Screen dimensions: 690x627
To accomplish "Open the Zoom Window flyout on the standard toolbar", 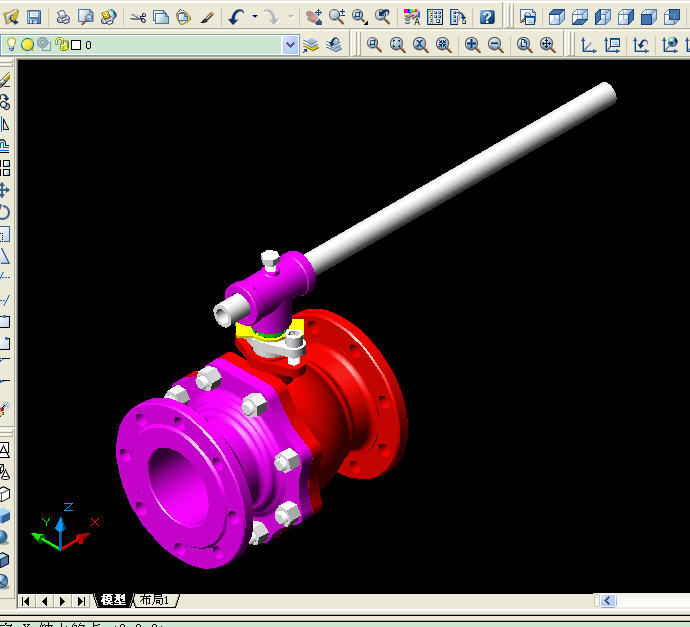I will [360, 17].
